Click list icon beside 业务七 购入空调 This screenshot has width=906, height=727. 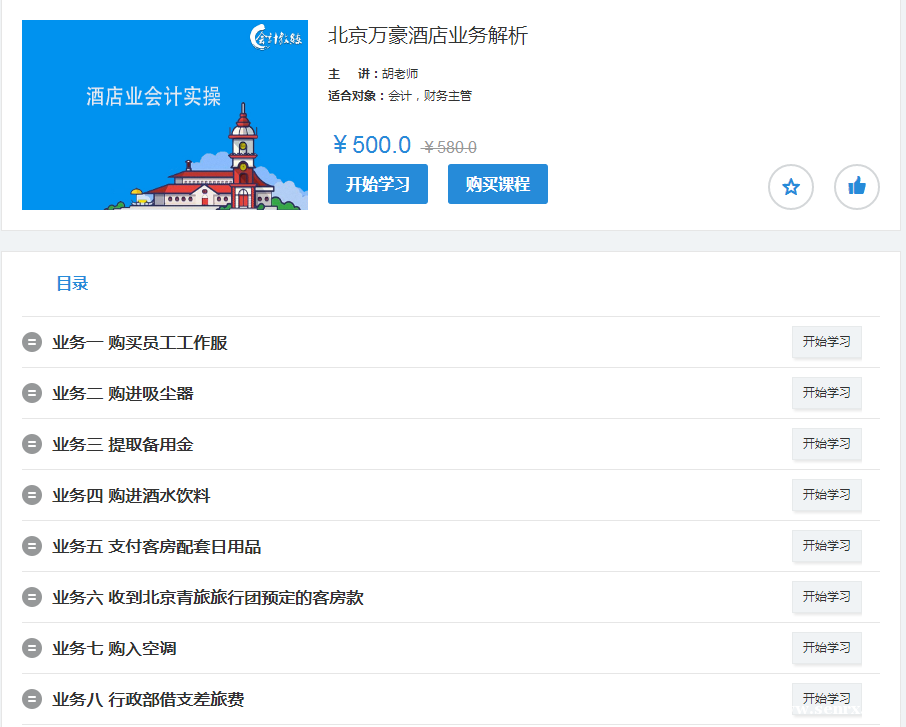(32, 649)
